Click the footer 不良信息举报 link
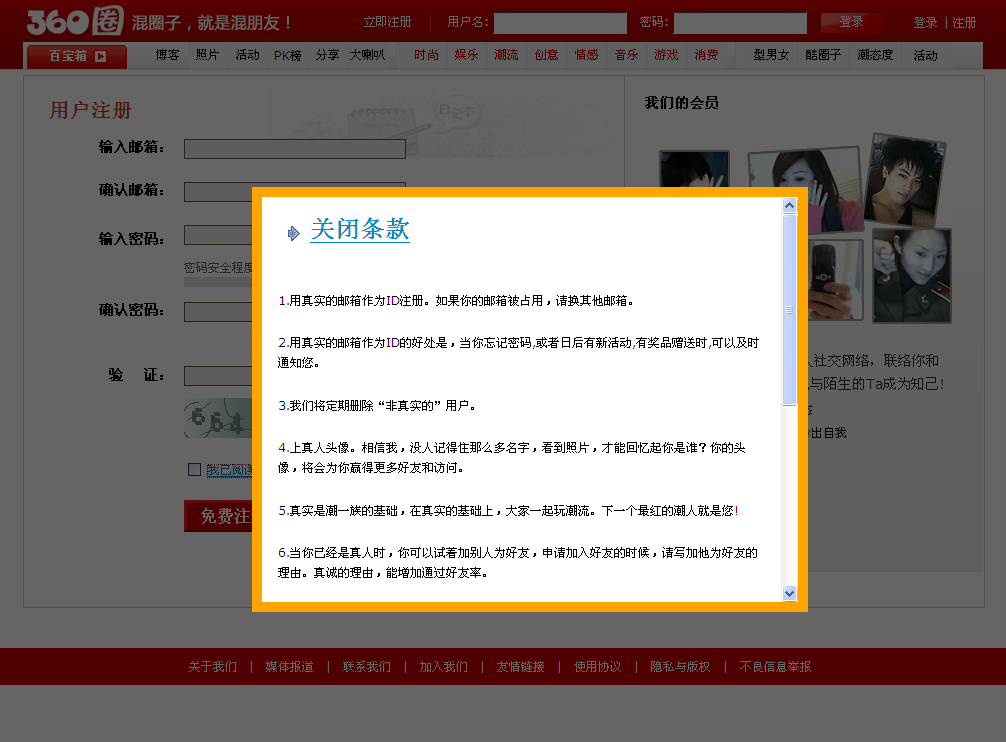1006x742 pixels. (775, 667)
